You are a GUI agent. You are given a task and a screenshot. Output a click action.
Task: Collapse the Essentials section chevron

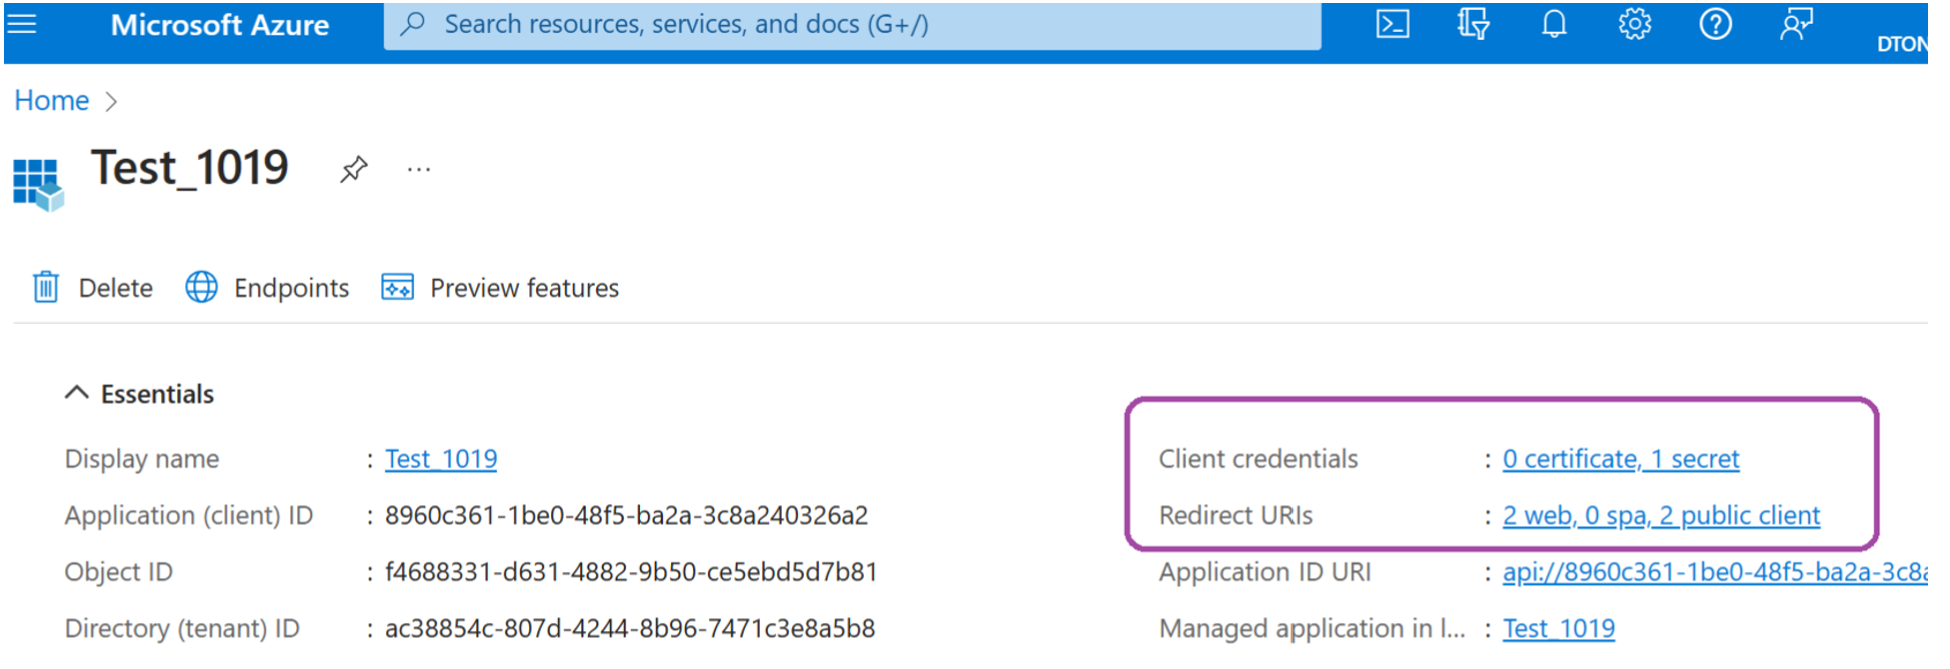click(x=77, y=393)
